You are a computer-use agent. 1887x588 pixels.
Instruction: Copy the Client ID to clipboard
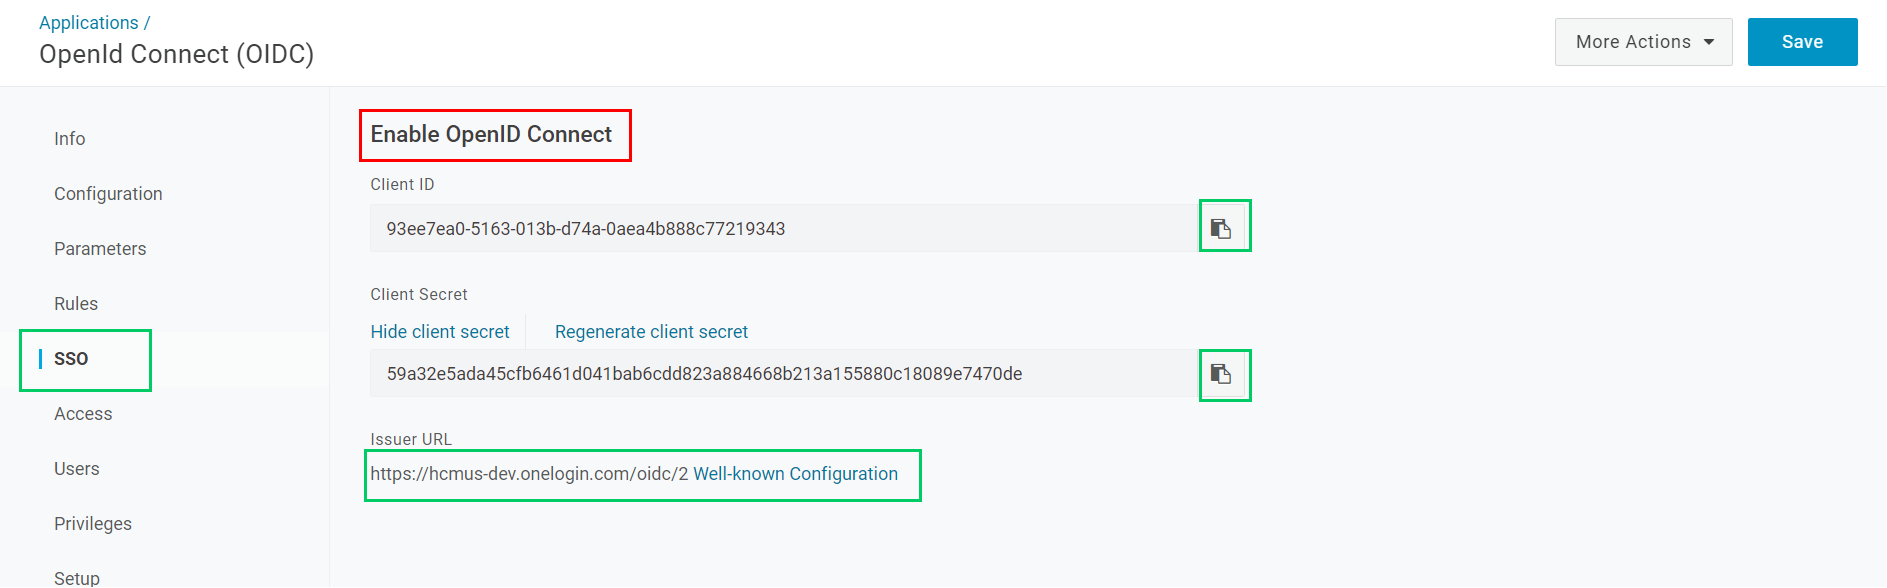1221,228
